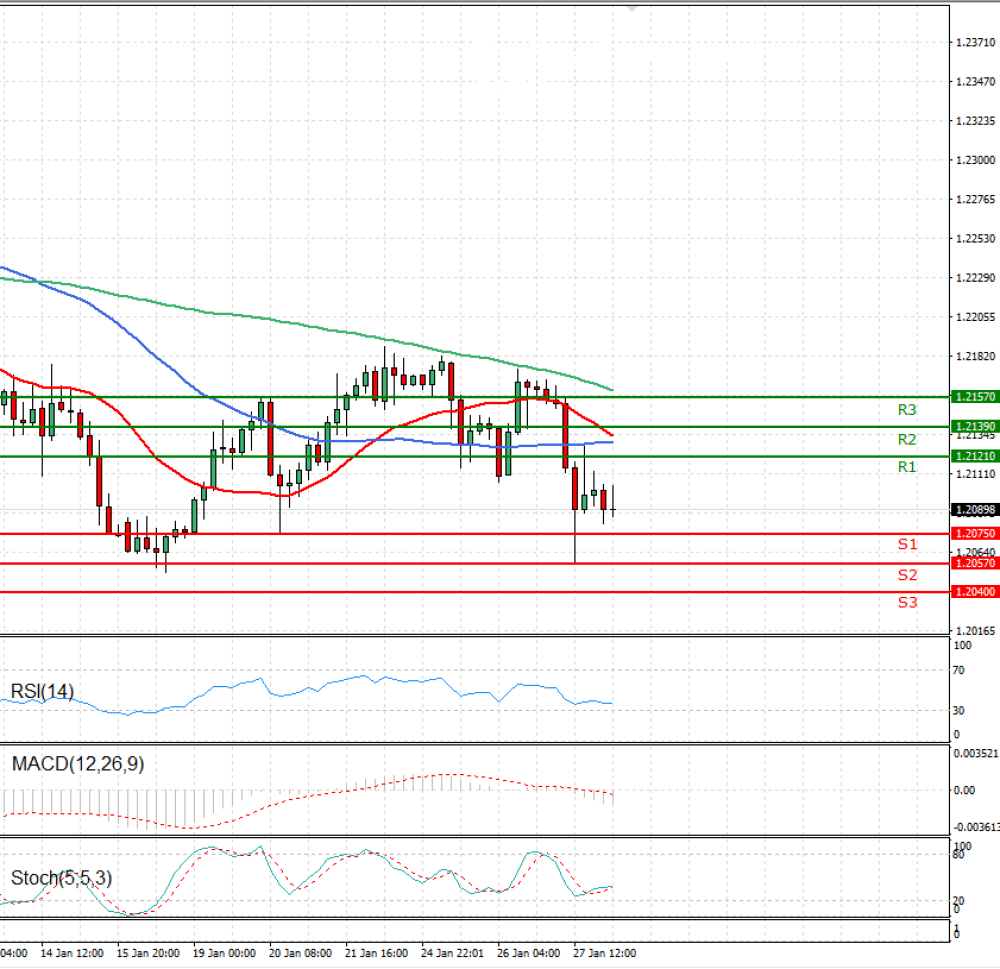Click the 1.21110 price axis value
1000x969 pixels.
[976, 474]
